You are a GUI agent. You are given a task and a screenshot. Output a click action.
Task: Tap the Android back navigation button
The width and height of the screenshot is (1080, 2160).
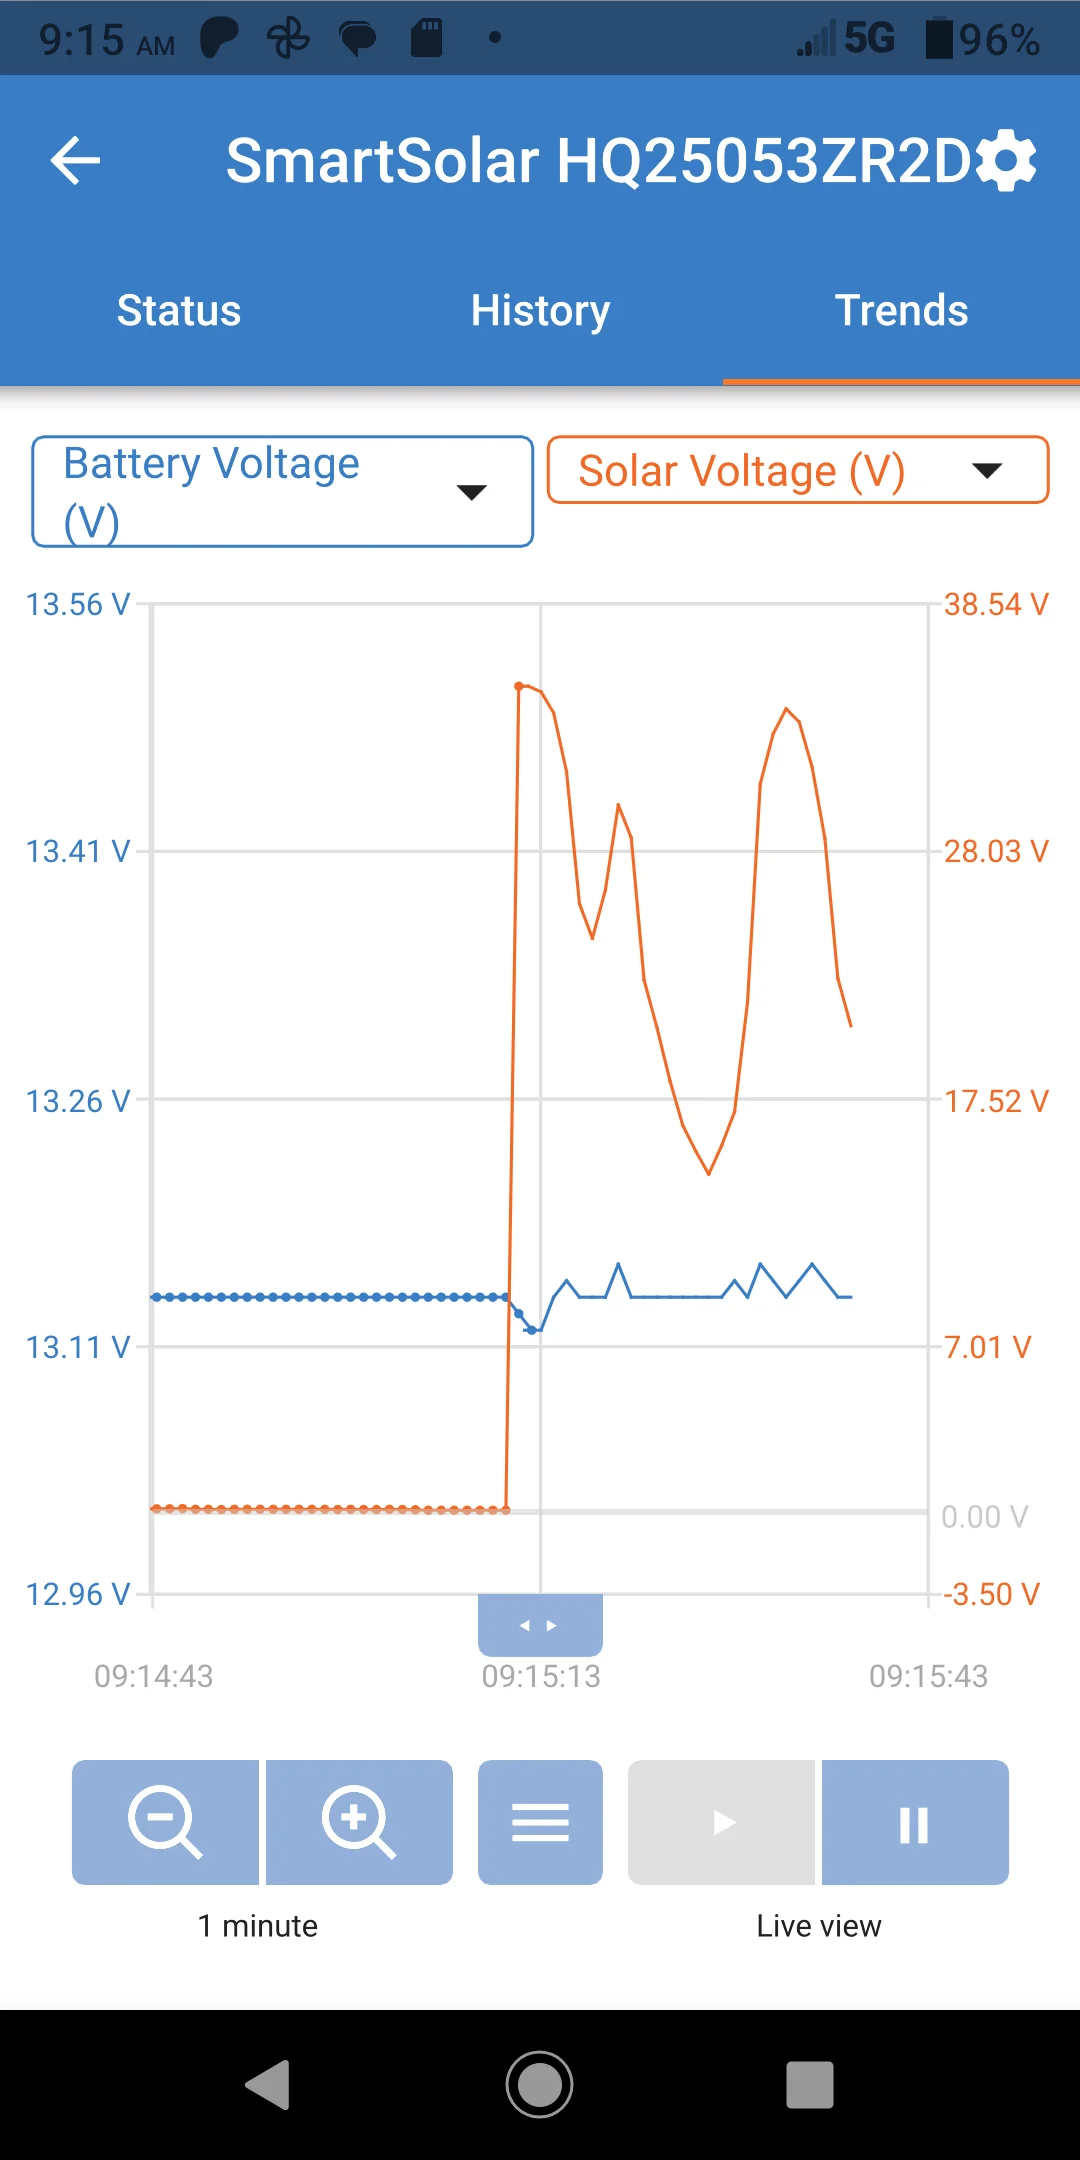click(x=268, y=2085)
